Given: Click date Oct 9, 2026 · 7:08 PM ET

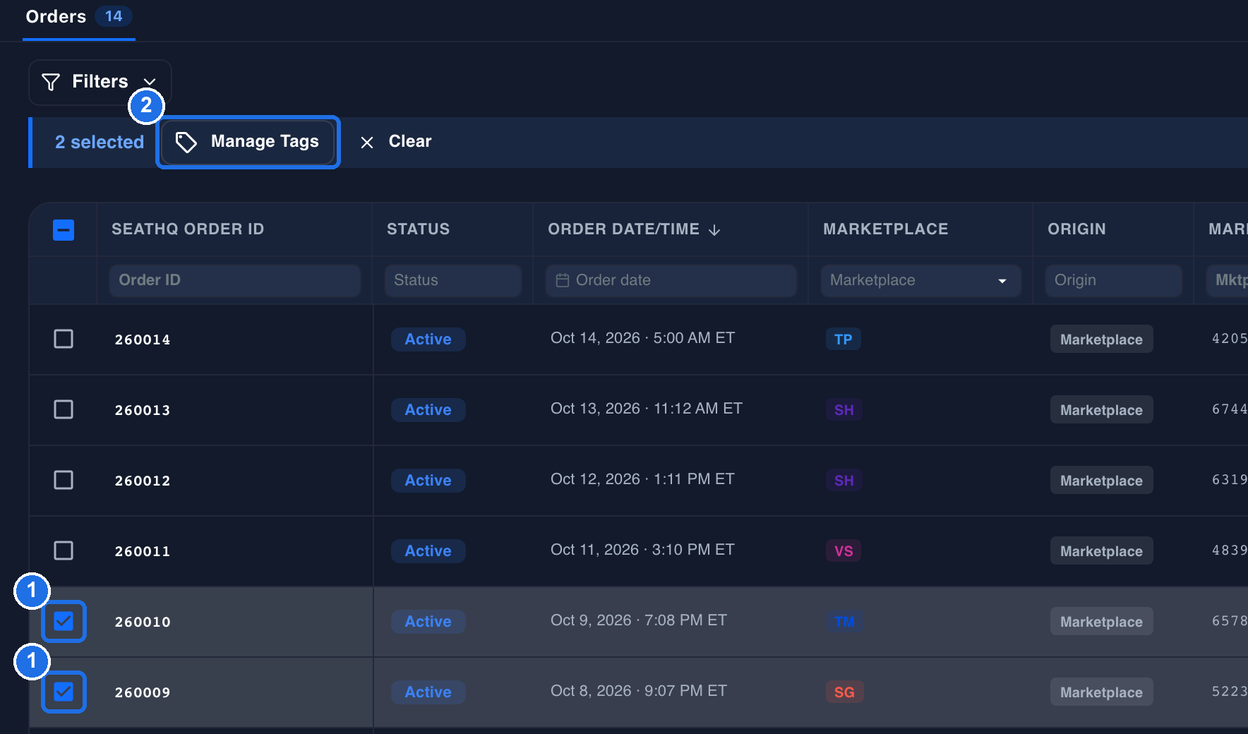Looking at the screenshot, I should (638, 620).
